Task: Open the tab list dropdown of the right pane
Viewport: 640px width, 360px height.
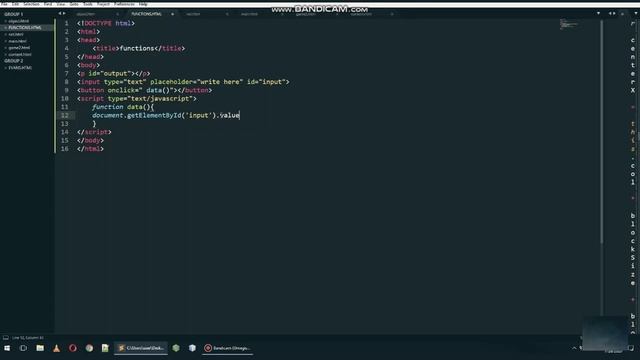Action: [x=636, y=13]
